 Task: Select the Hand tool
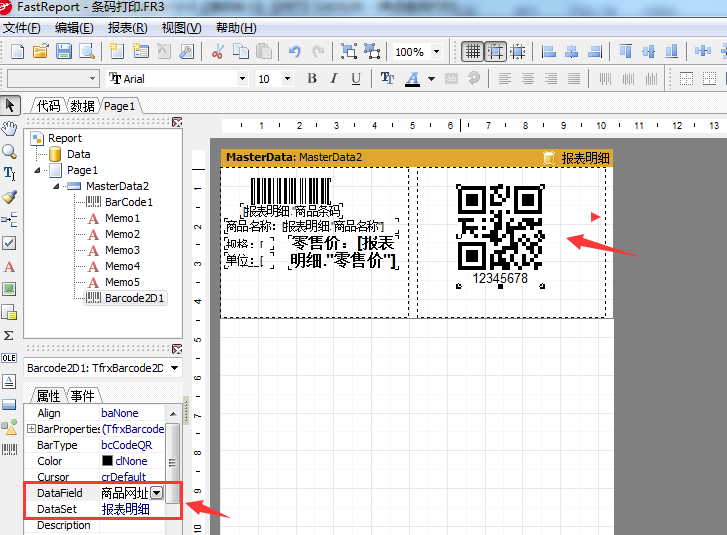(9, 128)
